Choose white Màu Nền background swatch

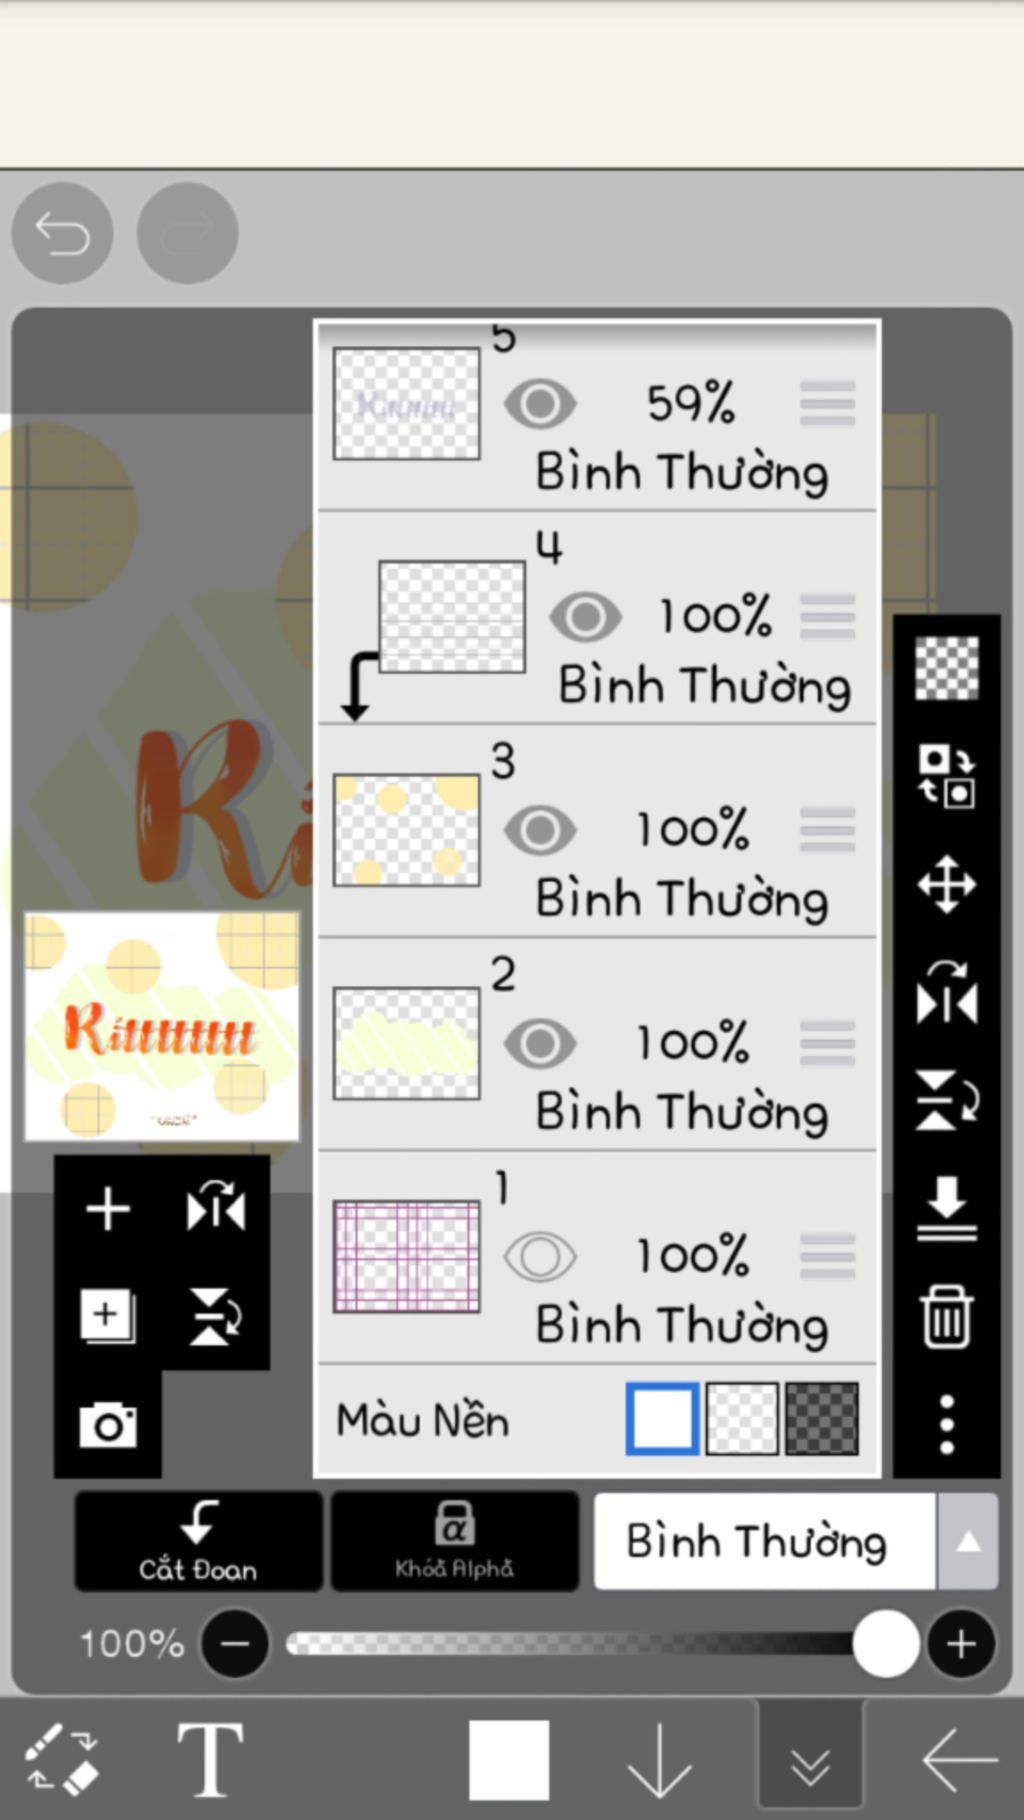click(x=662, y=1419)
